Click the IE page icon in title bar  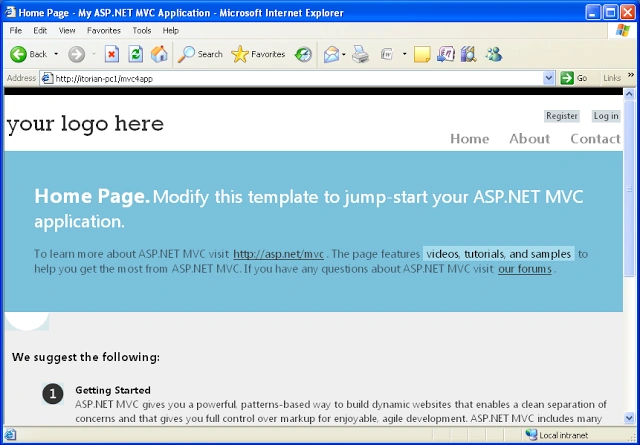coord(11,12)
